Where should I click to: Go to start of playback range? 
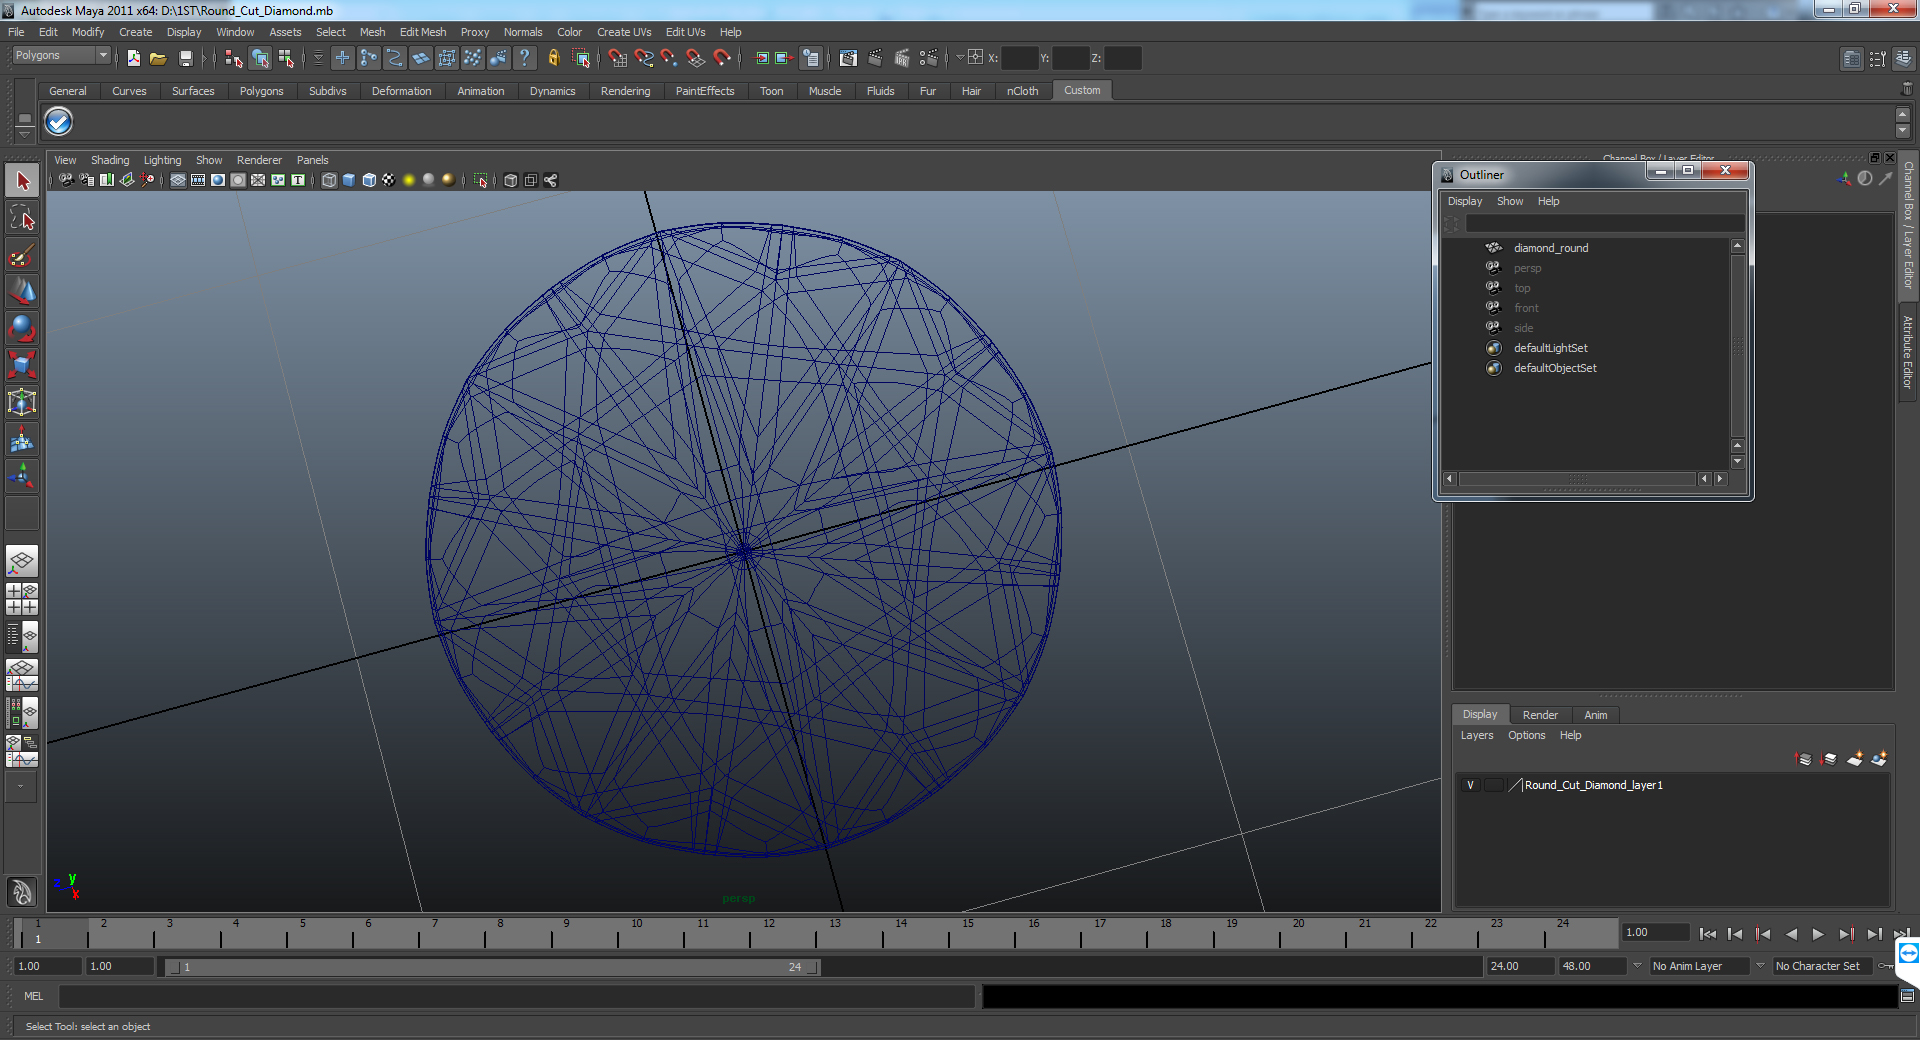tap(1708, 934)
